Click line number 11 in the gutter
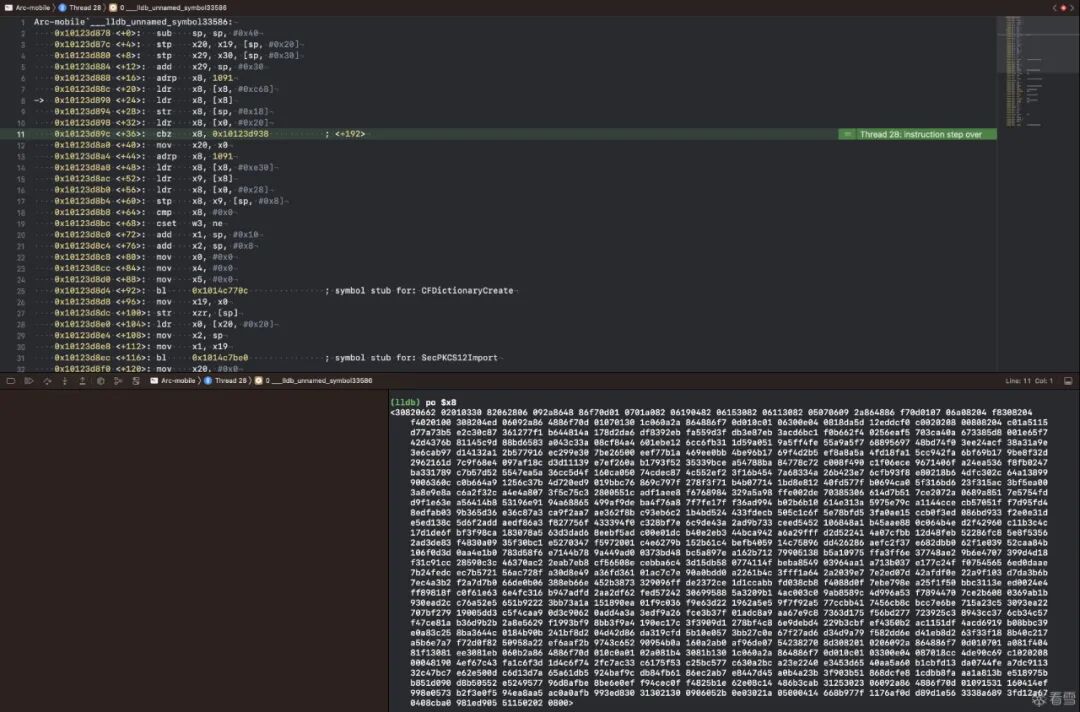The image size is (1080, 712). coord(21,134)
